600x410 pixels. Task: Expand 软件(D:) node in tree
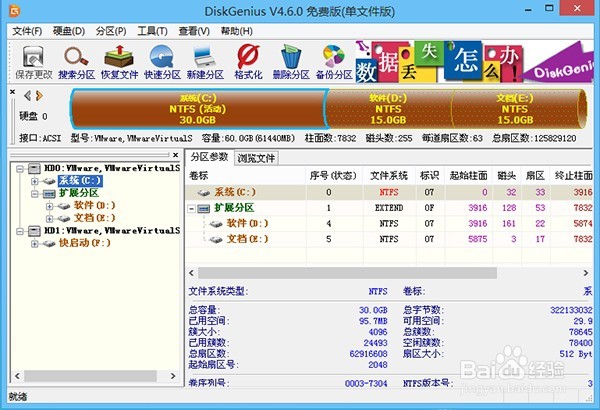tap(49, 206)
